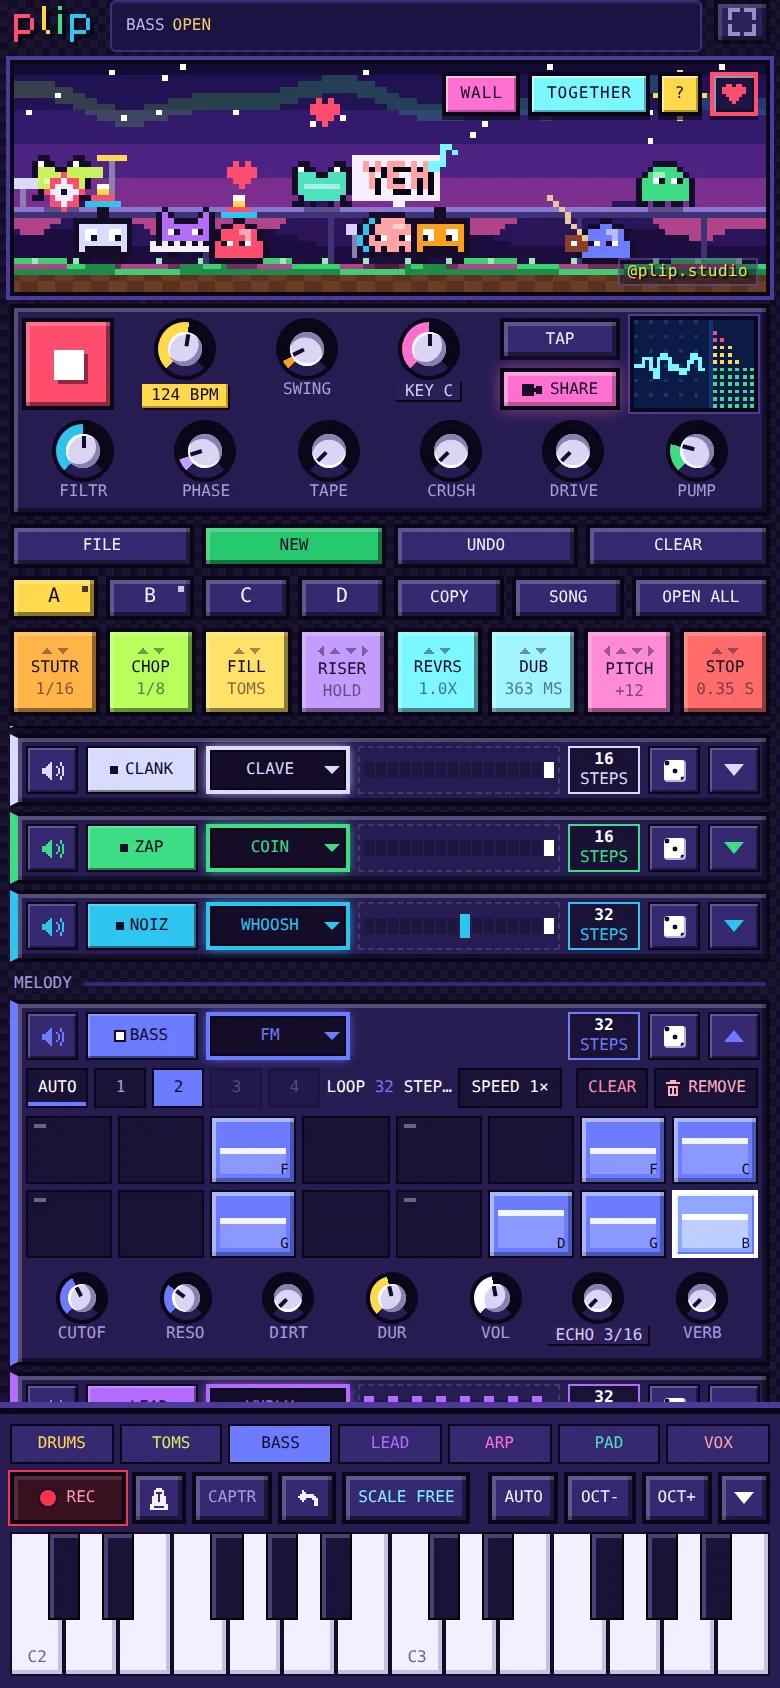This screenshot has height=1688, width=780.
Task: Click the undo arrow icon beside CAPTR
Action: (307, 1497)
